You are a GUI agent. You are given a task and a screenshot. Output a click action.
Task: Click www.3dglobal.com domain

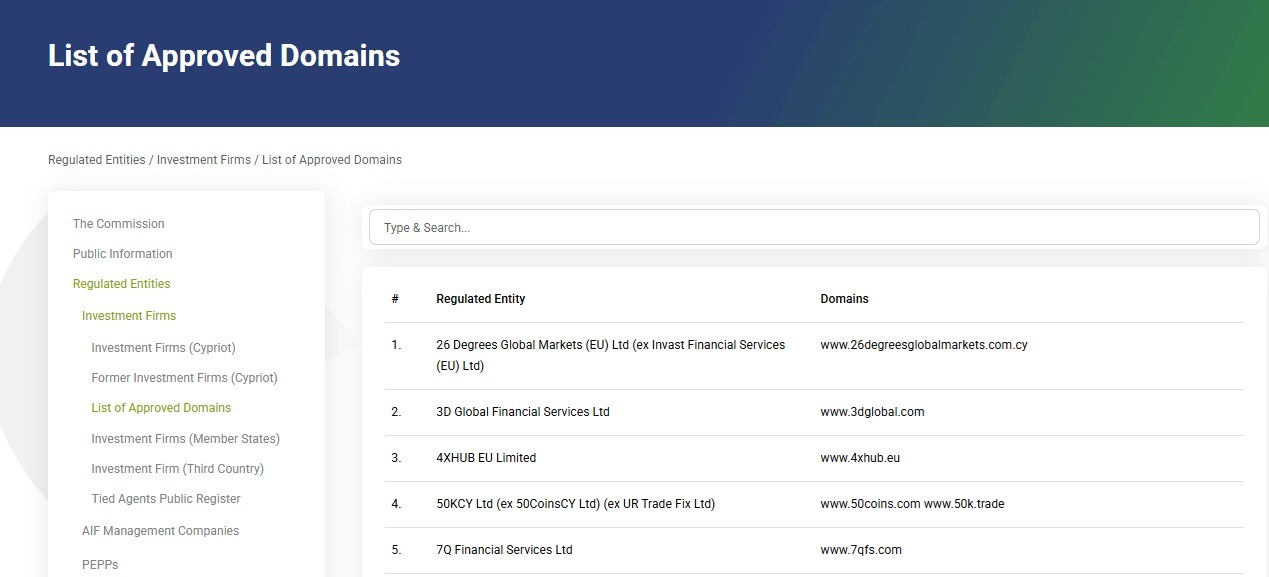coord(872,412)
